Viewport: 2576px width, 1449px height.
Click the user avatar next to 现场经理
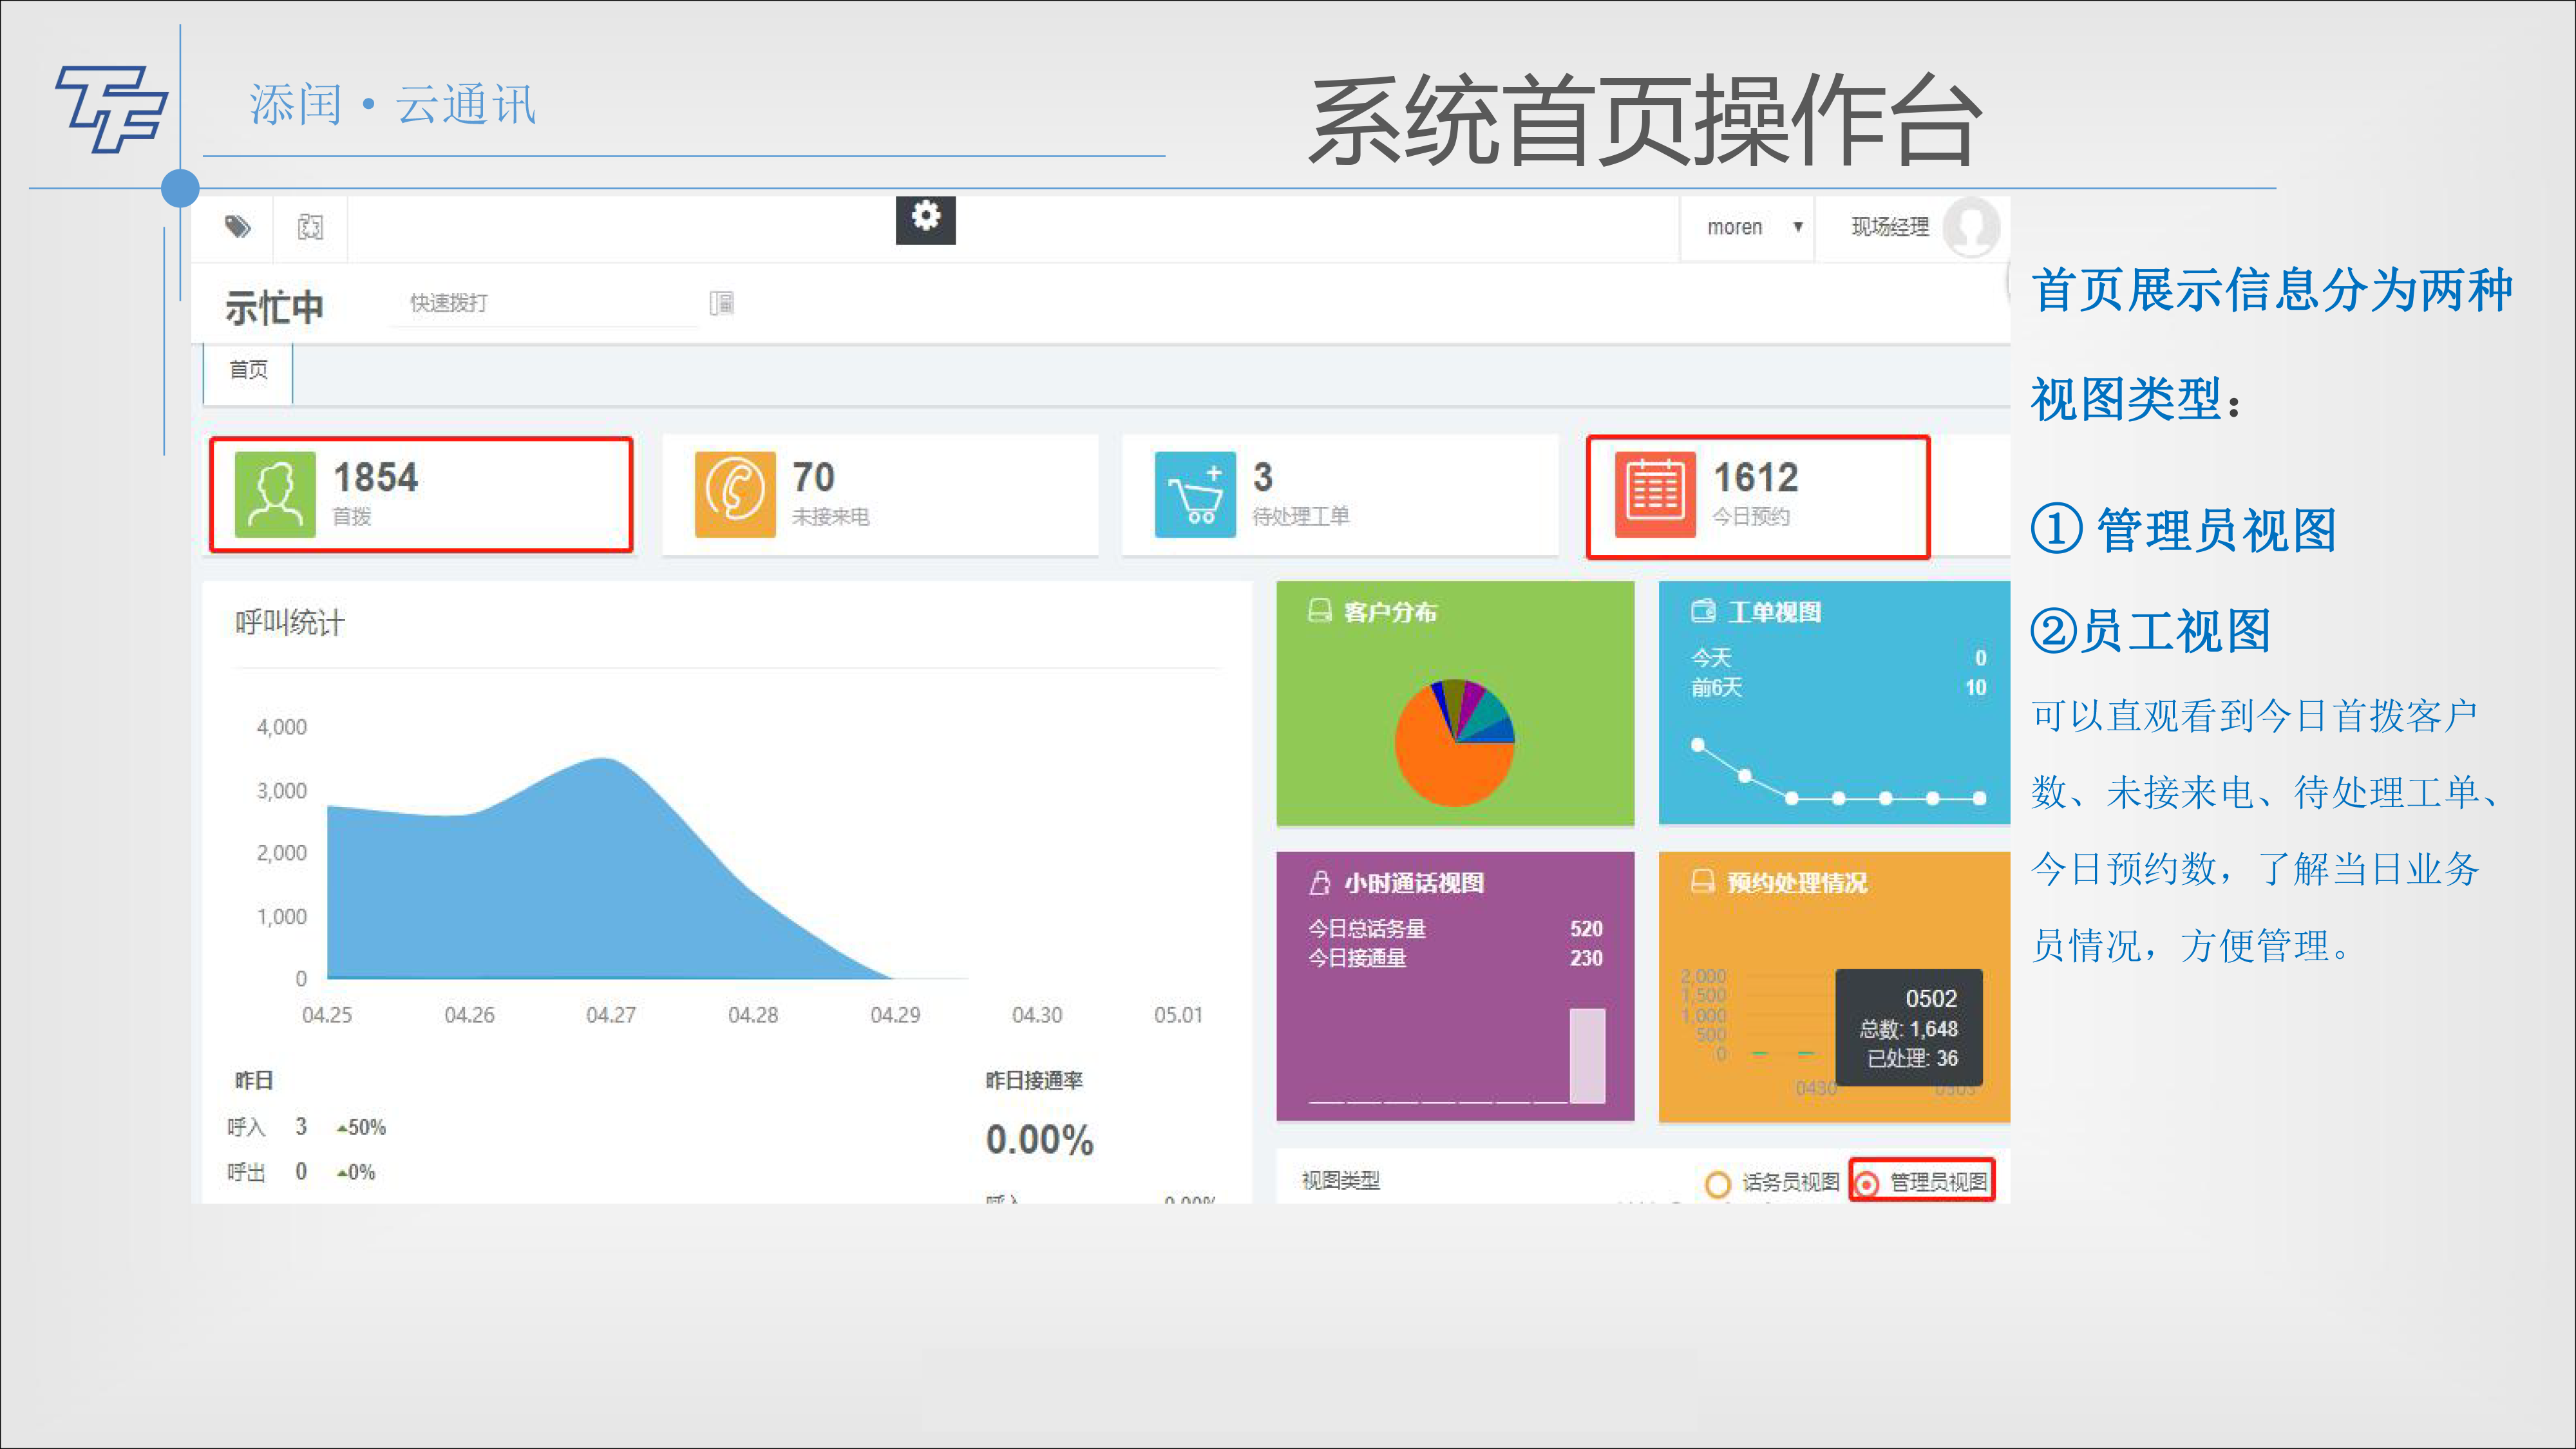coord(1970,227)
